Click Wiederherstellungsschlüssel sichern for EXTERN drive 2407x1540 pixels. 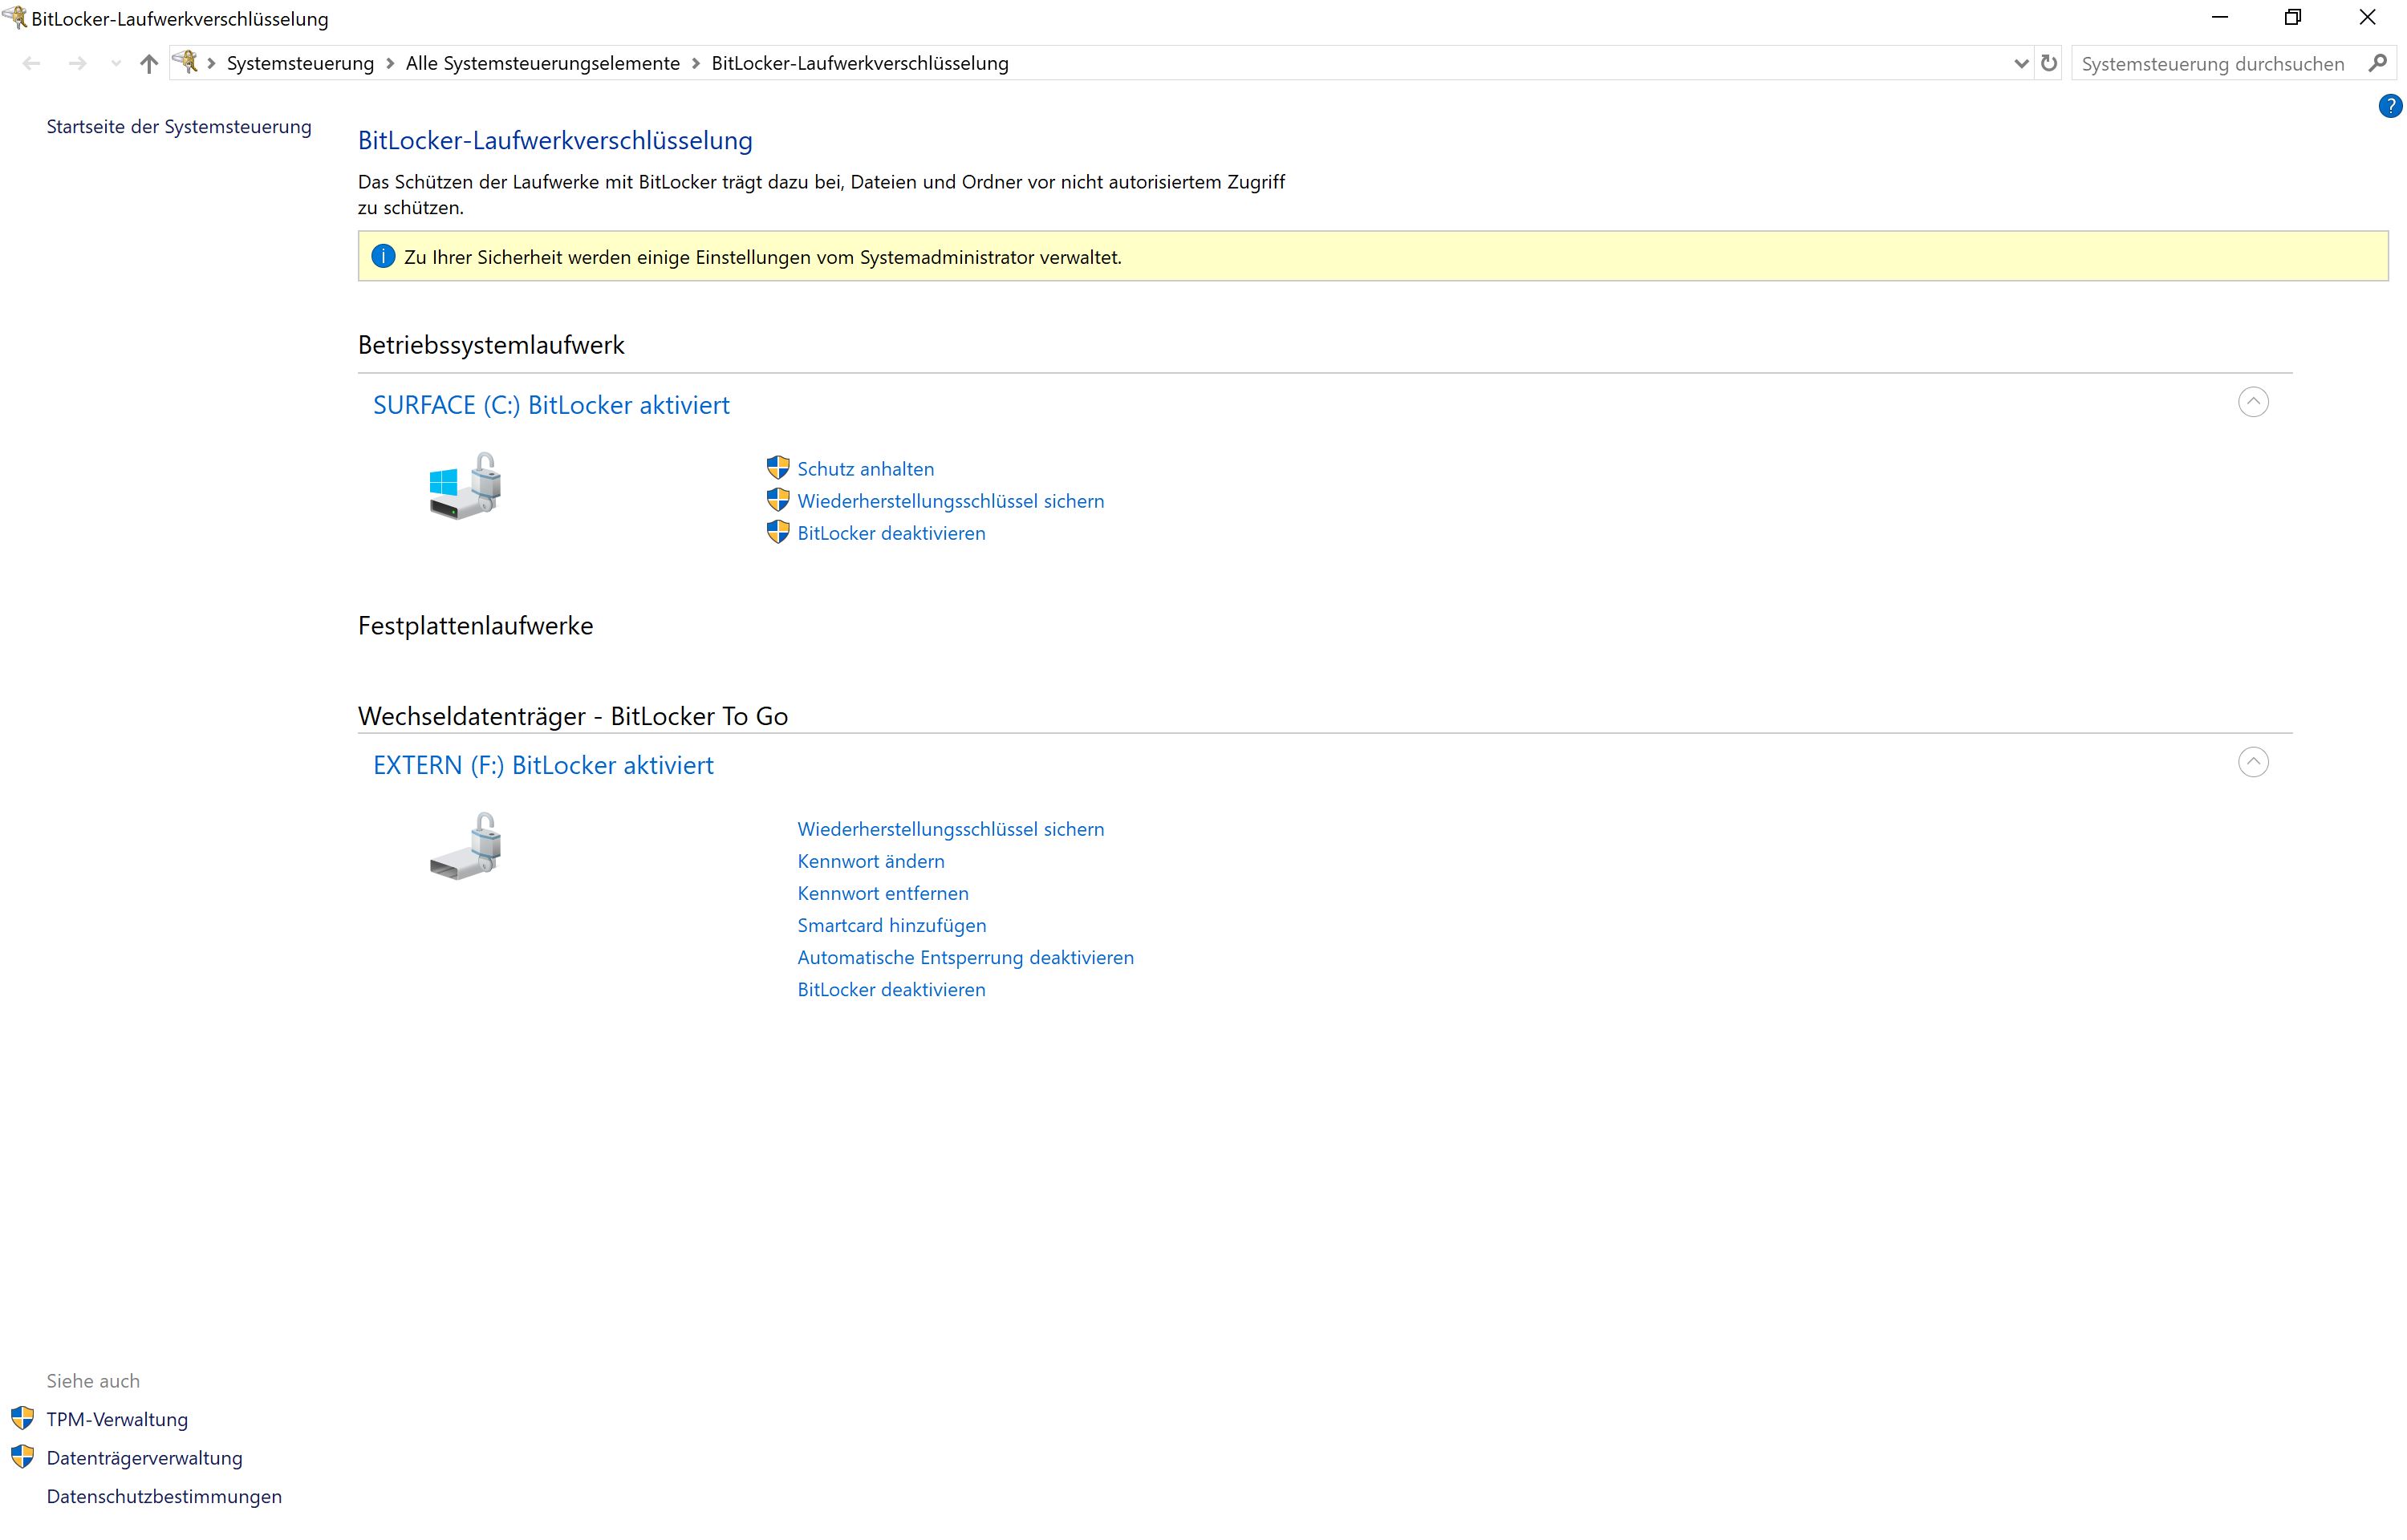951,828
